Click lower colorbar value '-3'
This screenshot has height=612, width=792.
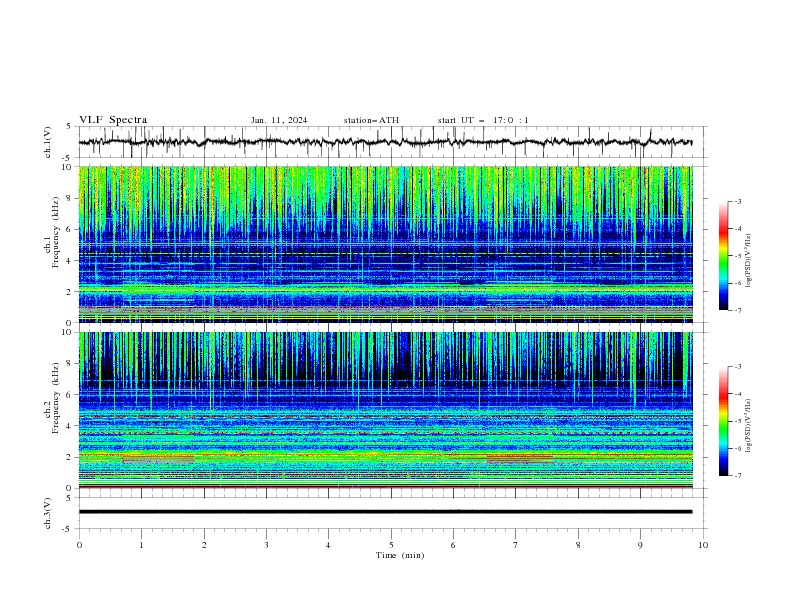(738, 367)
